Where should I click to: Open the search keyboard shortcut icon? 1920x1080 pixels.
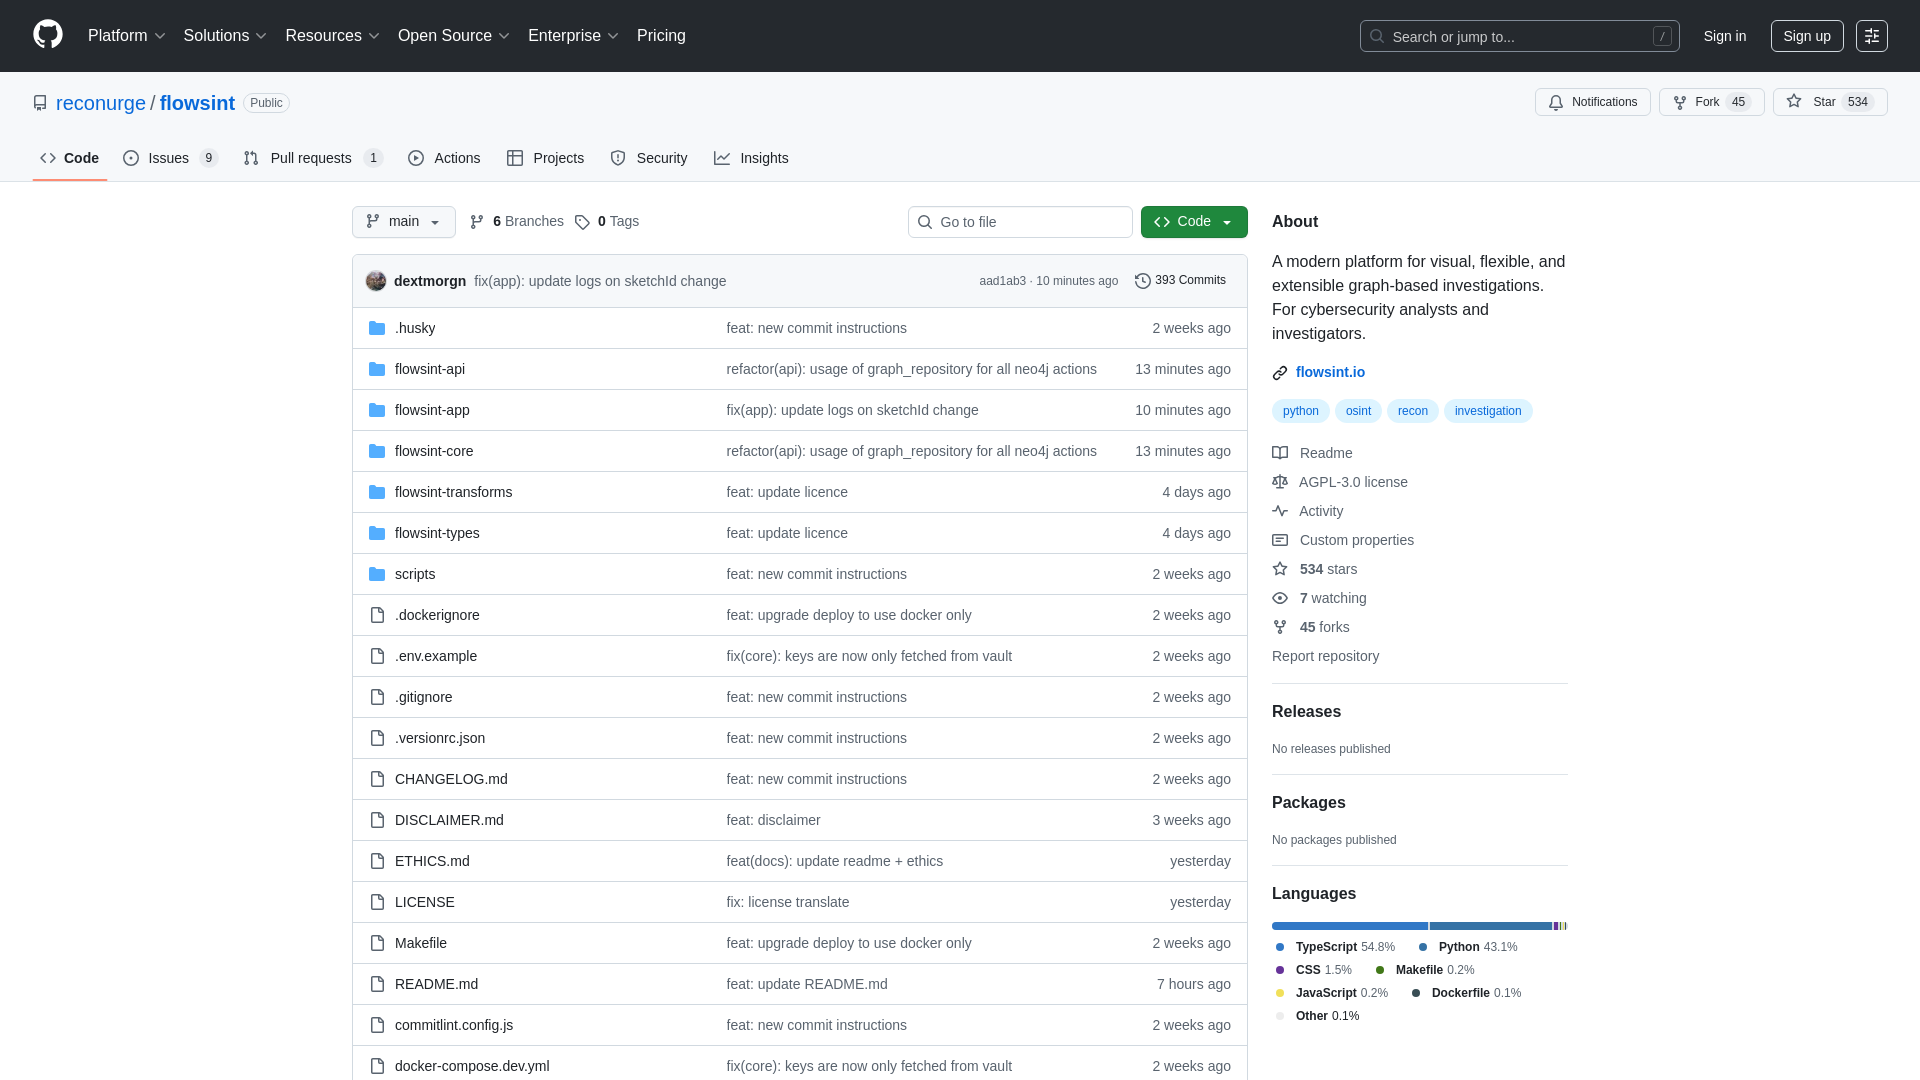click(1663, 36)
